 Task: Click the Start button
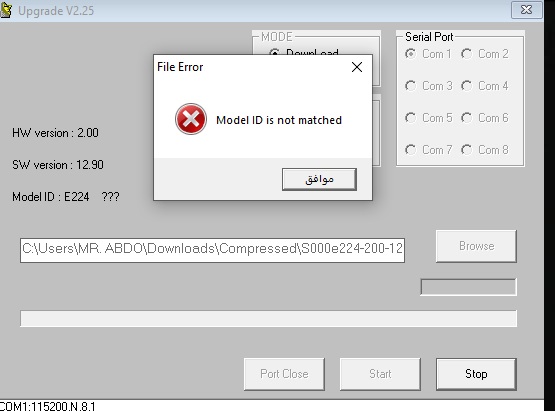(380, 374)
